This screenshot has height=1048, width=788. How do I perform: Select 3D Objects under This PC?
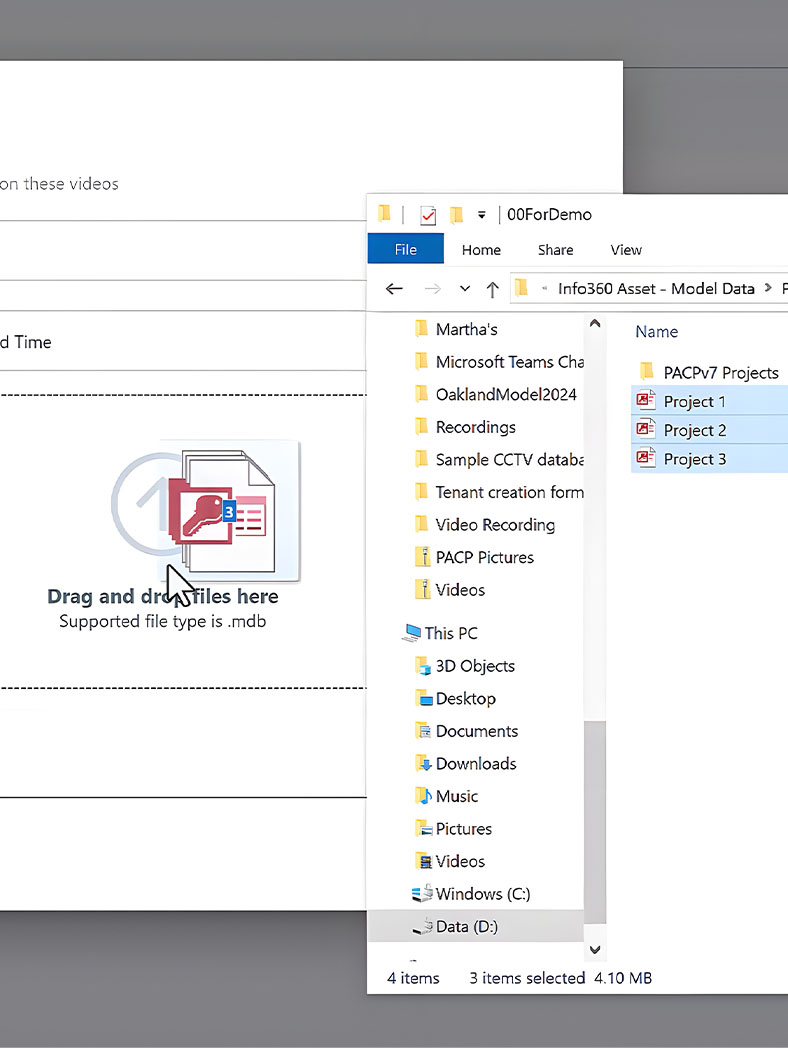pos(475,666)
